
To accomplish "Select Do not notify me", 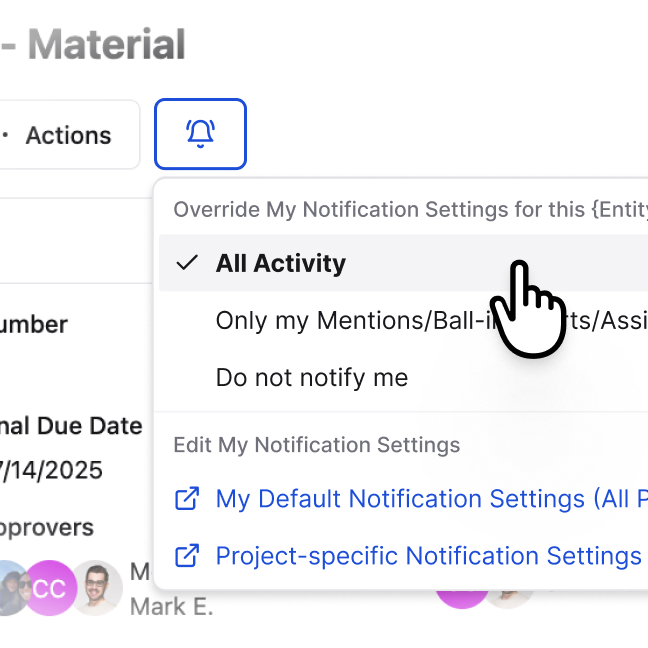I will pyautogui.click(x=312, y=378).
